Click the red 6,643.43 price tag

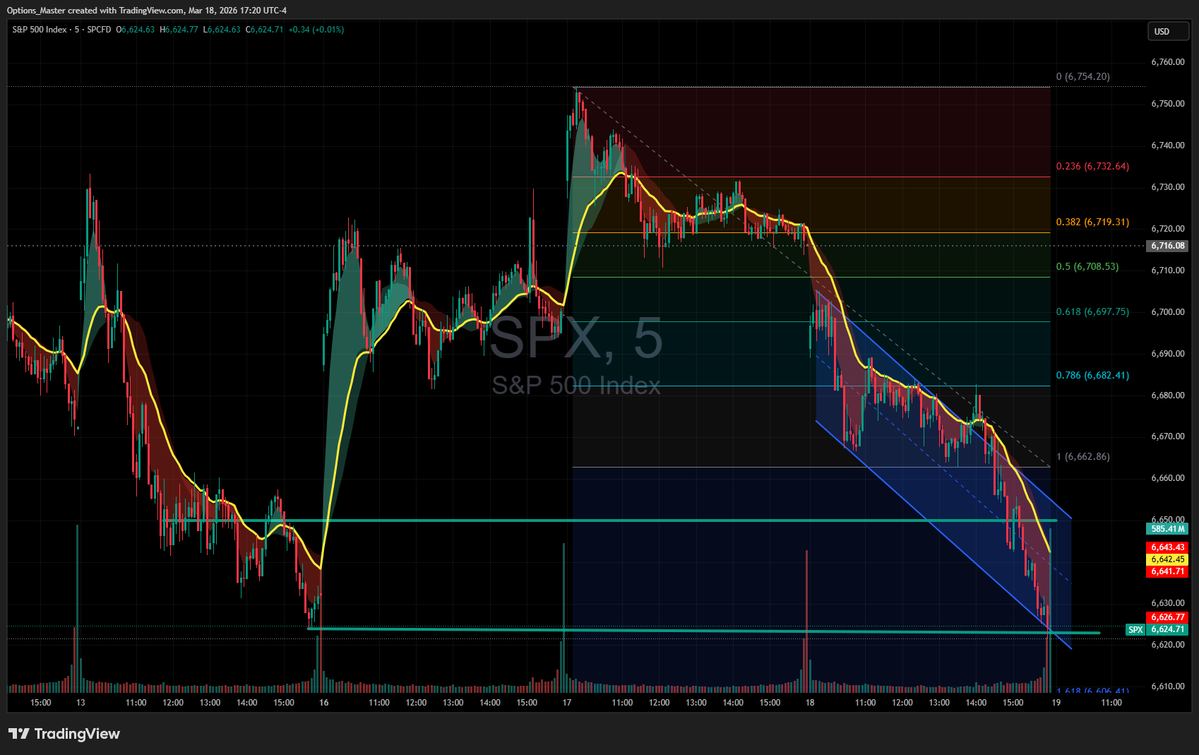[x=1168, y=547]
